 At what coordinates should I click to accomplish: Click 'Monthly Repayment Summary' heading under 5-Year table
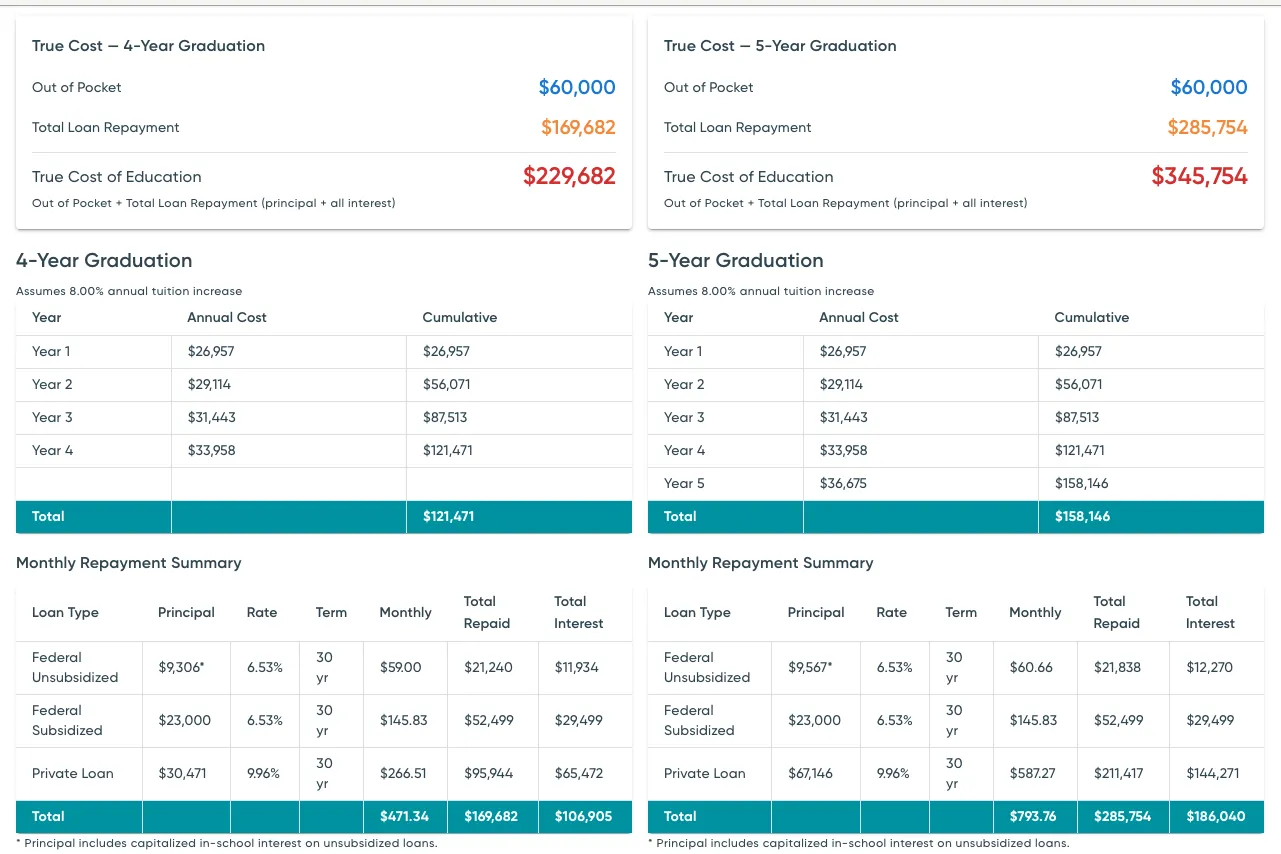point(761,563)
